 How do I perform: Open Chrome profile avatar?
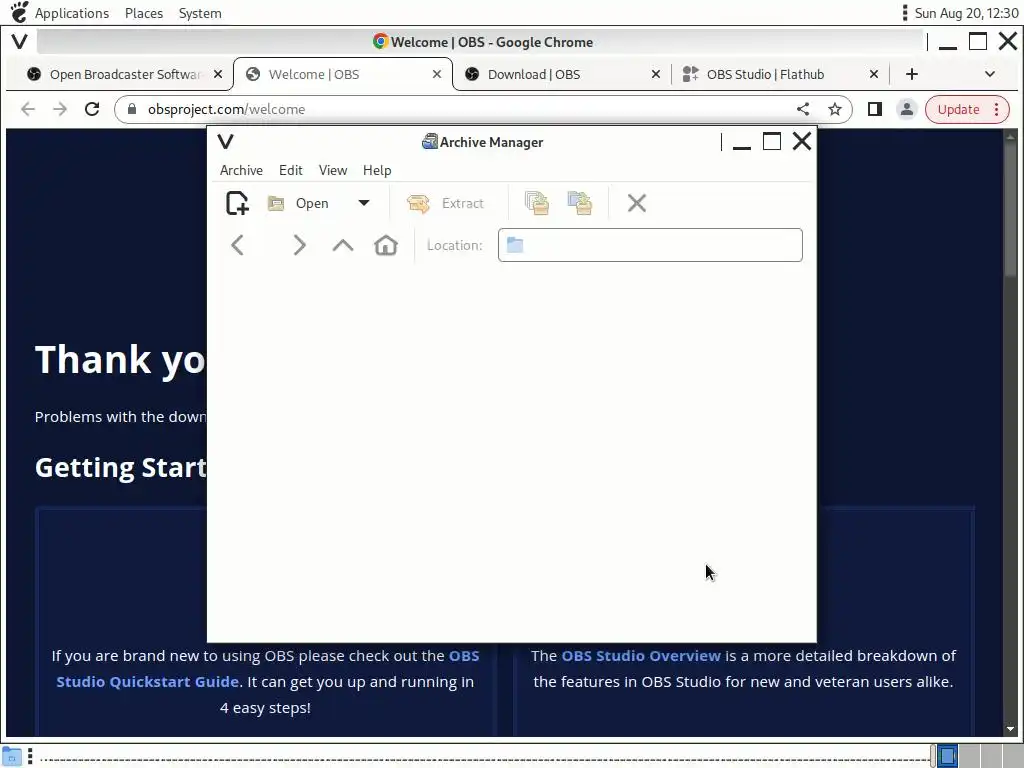point(906,109)
